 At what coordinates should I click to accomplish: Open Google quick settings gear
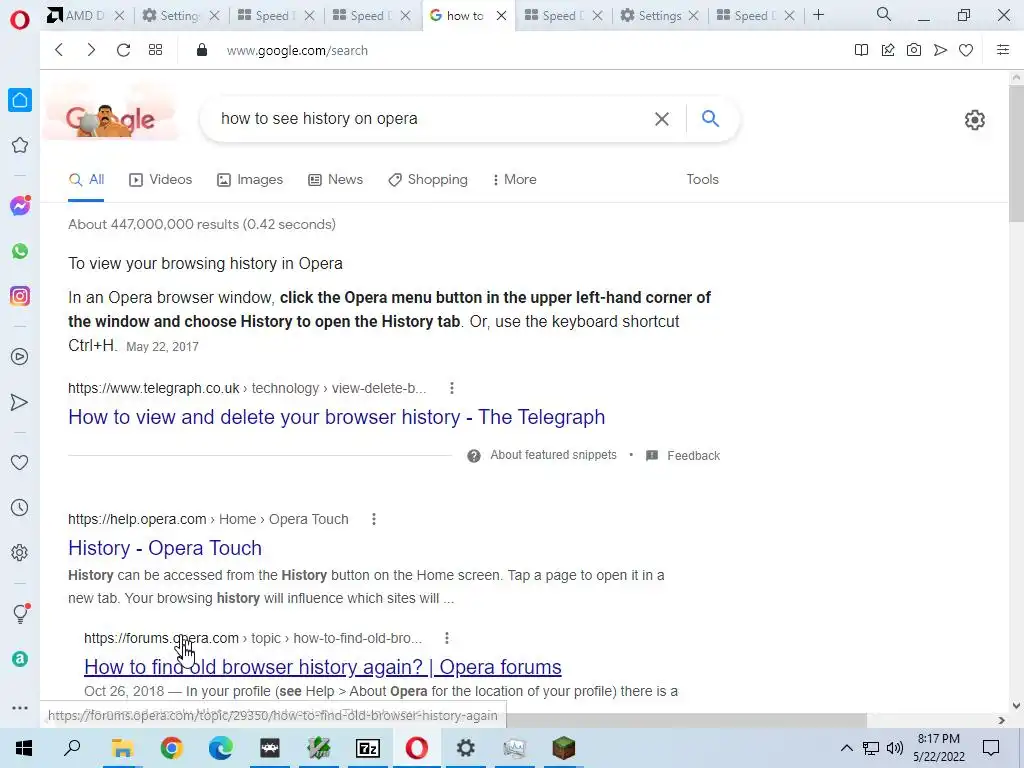[974, 120]
